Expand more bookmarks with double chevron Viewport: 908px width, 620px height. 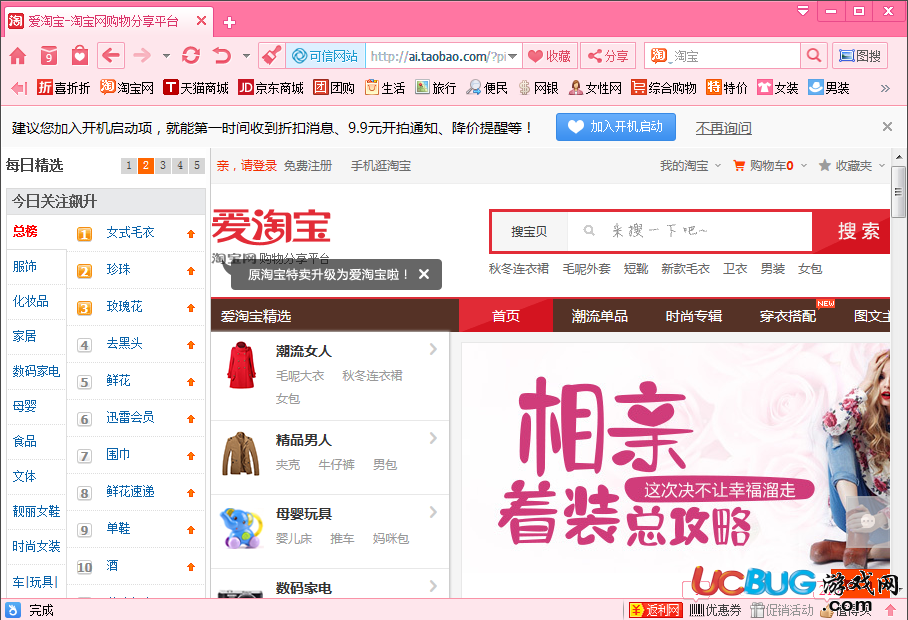[885, 88]
